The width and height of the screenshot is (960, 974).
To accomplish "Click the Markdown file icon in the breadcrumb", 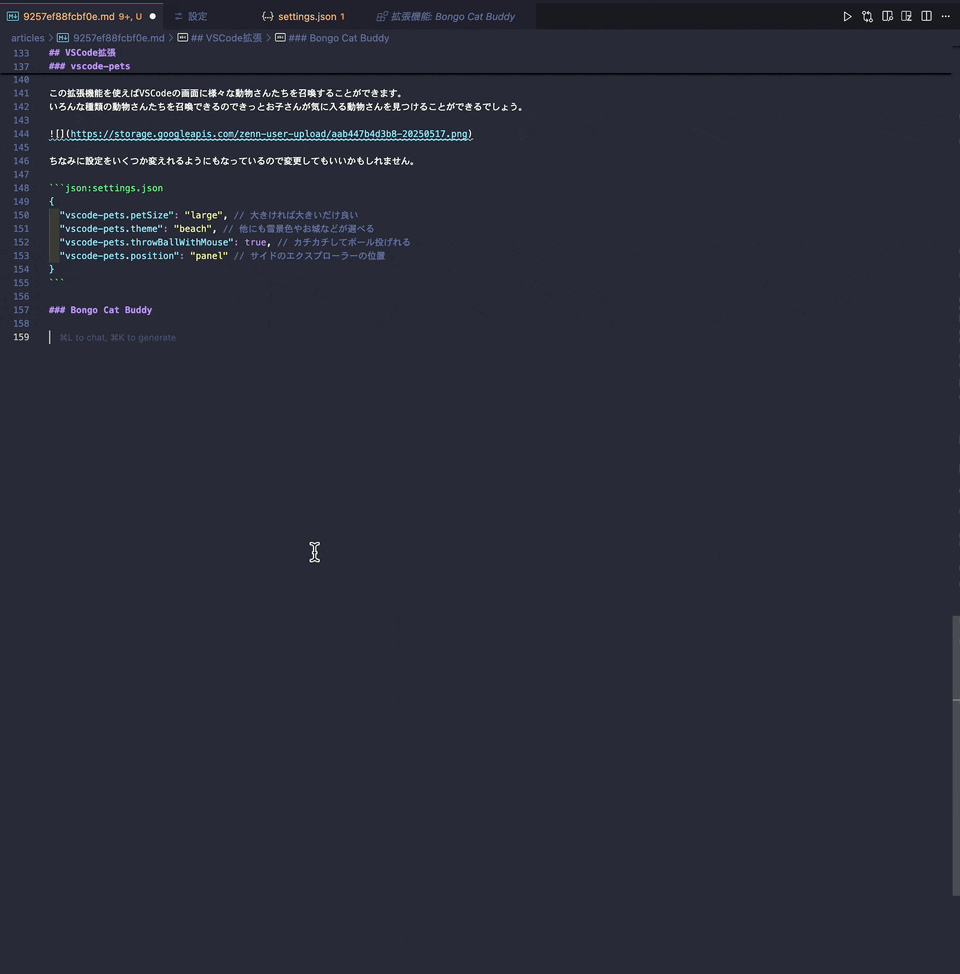I will 63,38.
